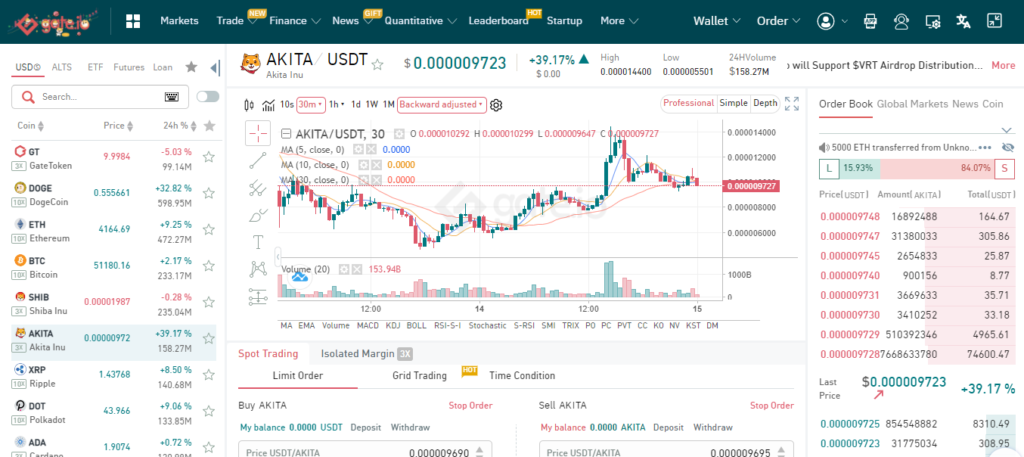Click Stop Order under Buy AKITA

470,405
